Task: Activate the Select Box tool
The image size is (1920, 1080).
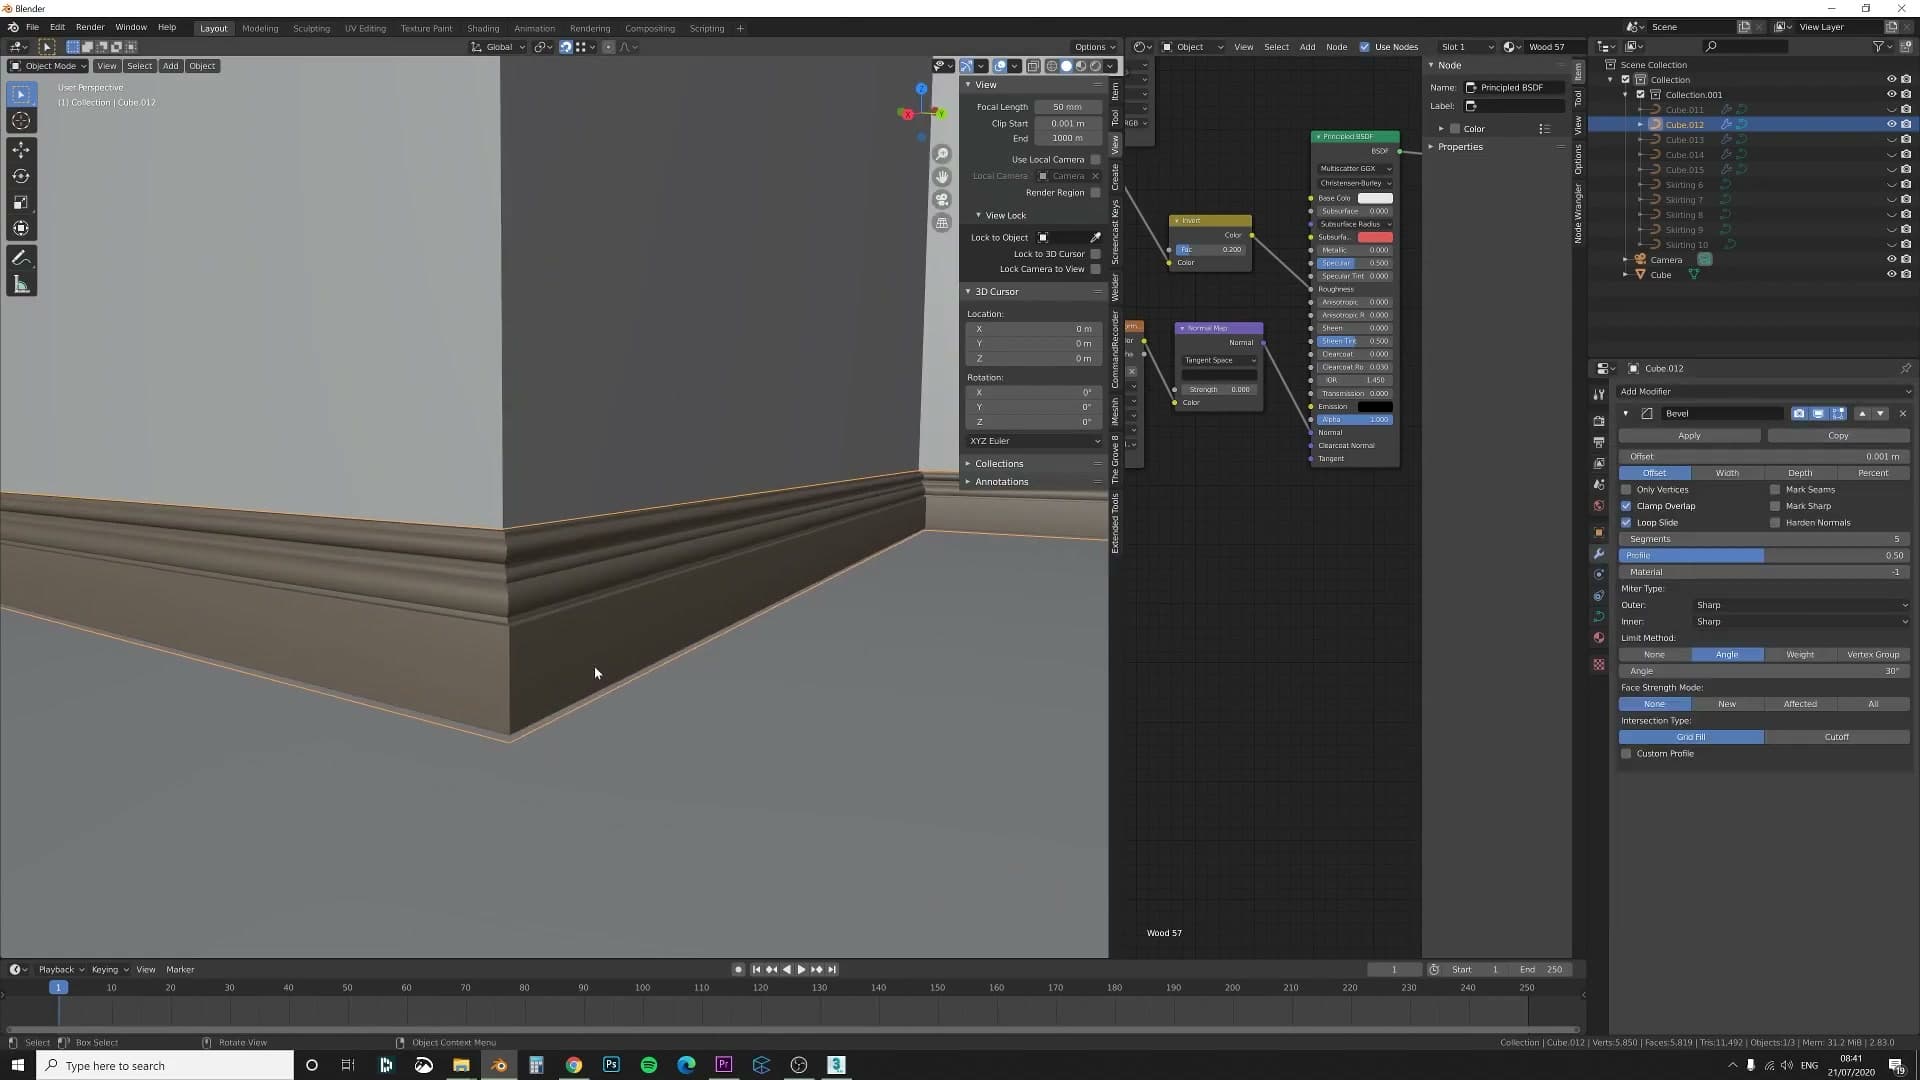Action: coord(21,94)
